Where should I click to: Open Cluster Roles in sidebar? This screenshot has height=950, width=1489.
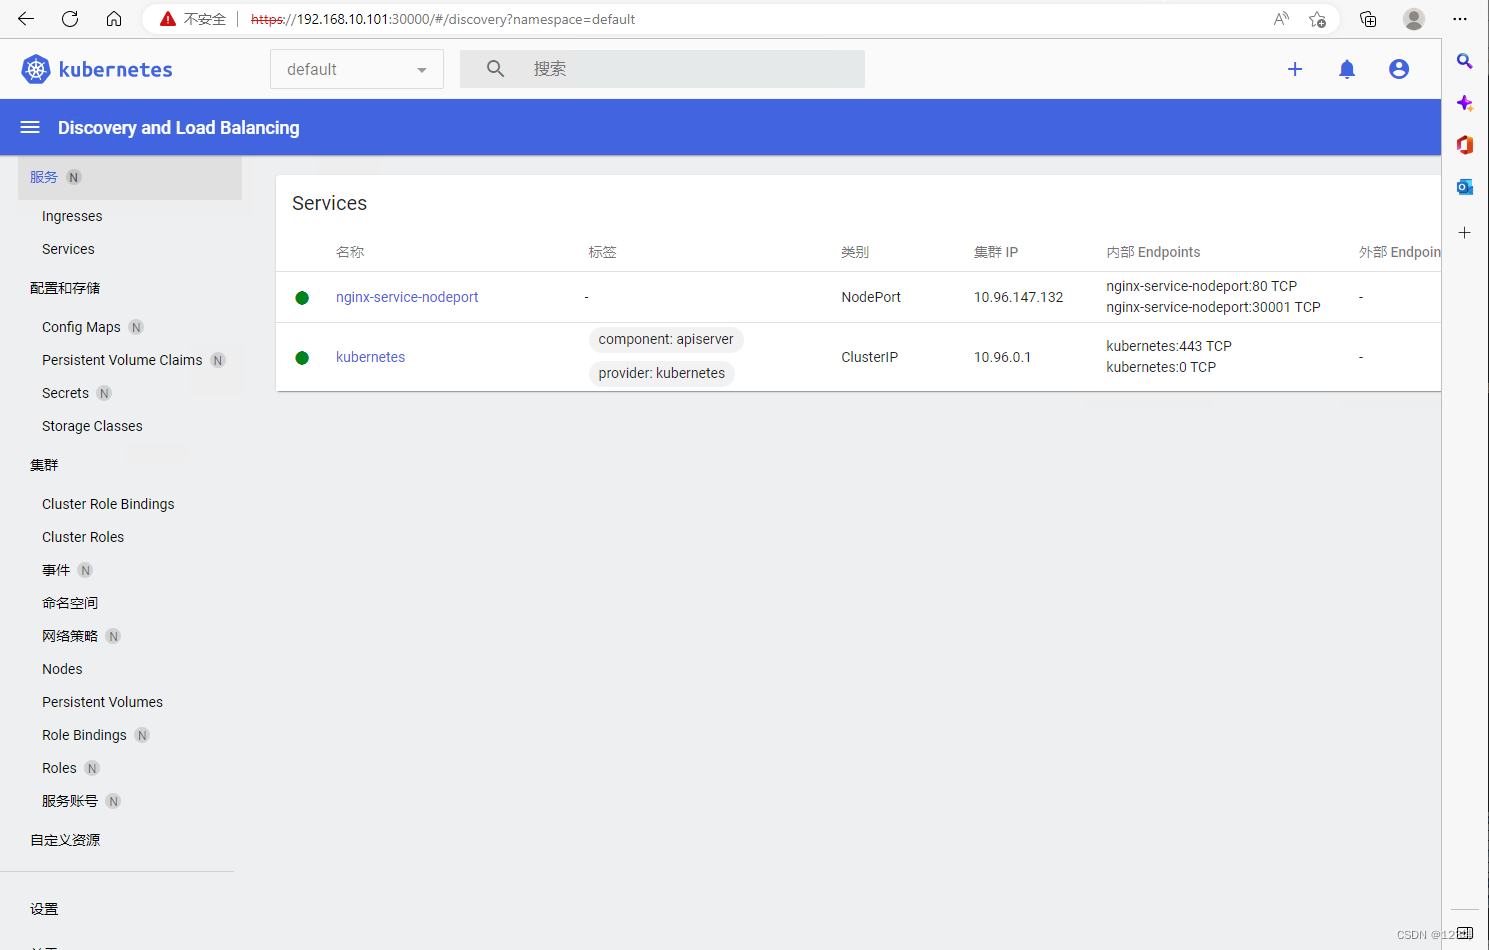click(x=83, y=537)
